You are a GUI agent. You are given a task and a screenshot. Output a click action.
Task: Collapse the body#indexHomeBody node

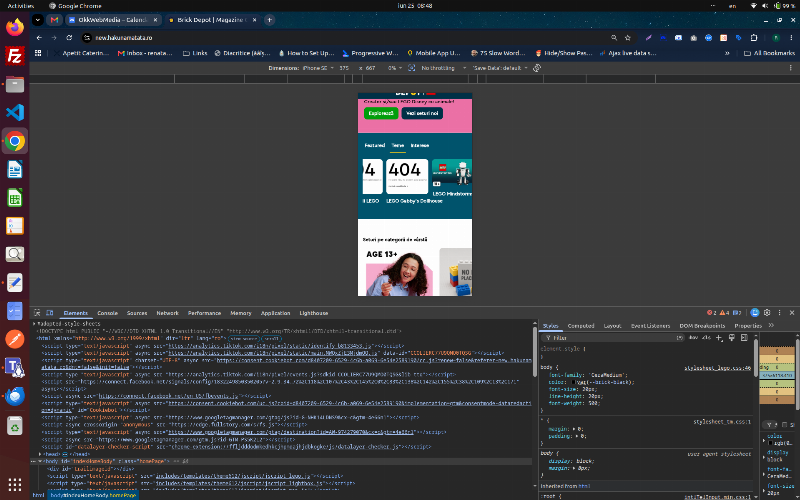pos(40,461)
